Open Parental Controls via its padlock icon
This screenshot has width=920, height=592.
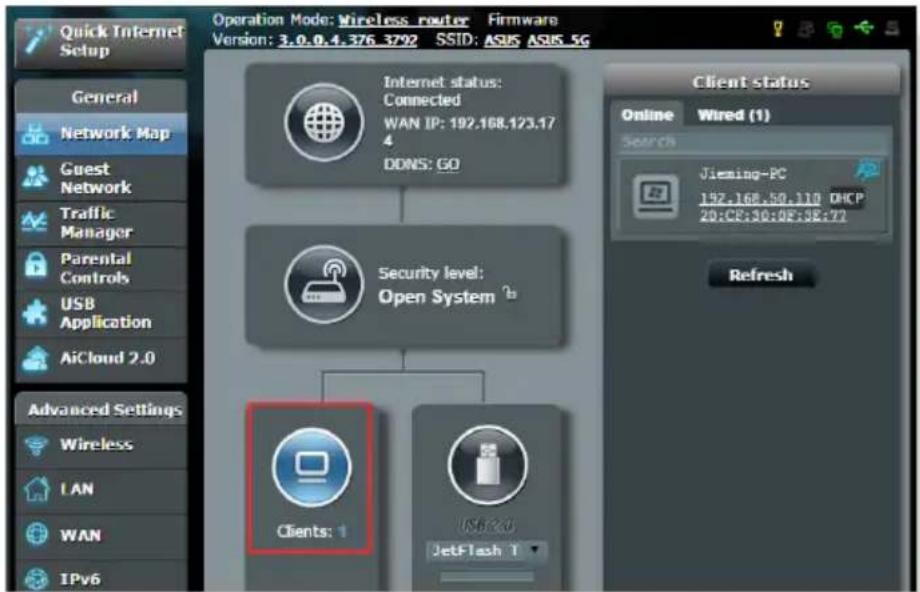(x=36, y=266)
